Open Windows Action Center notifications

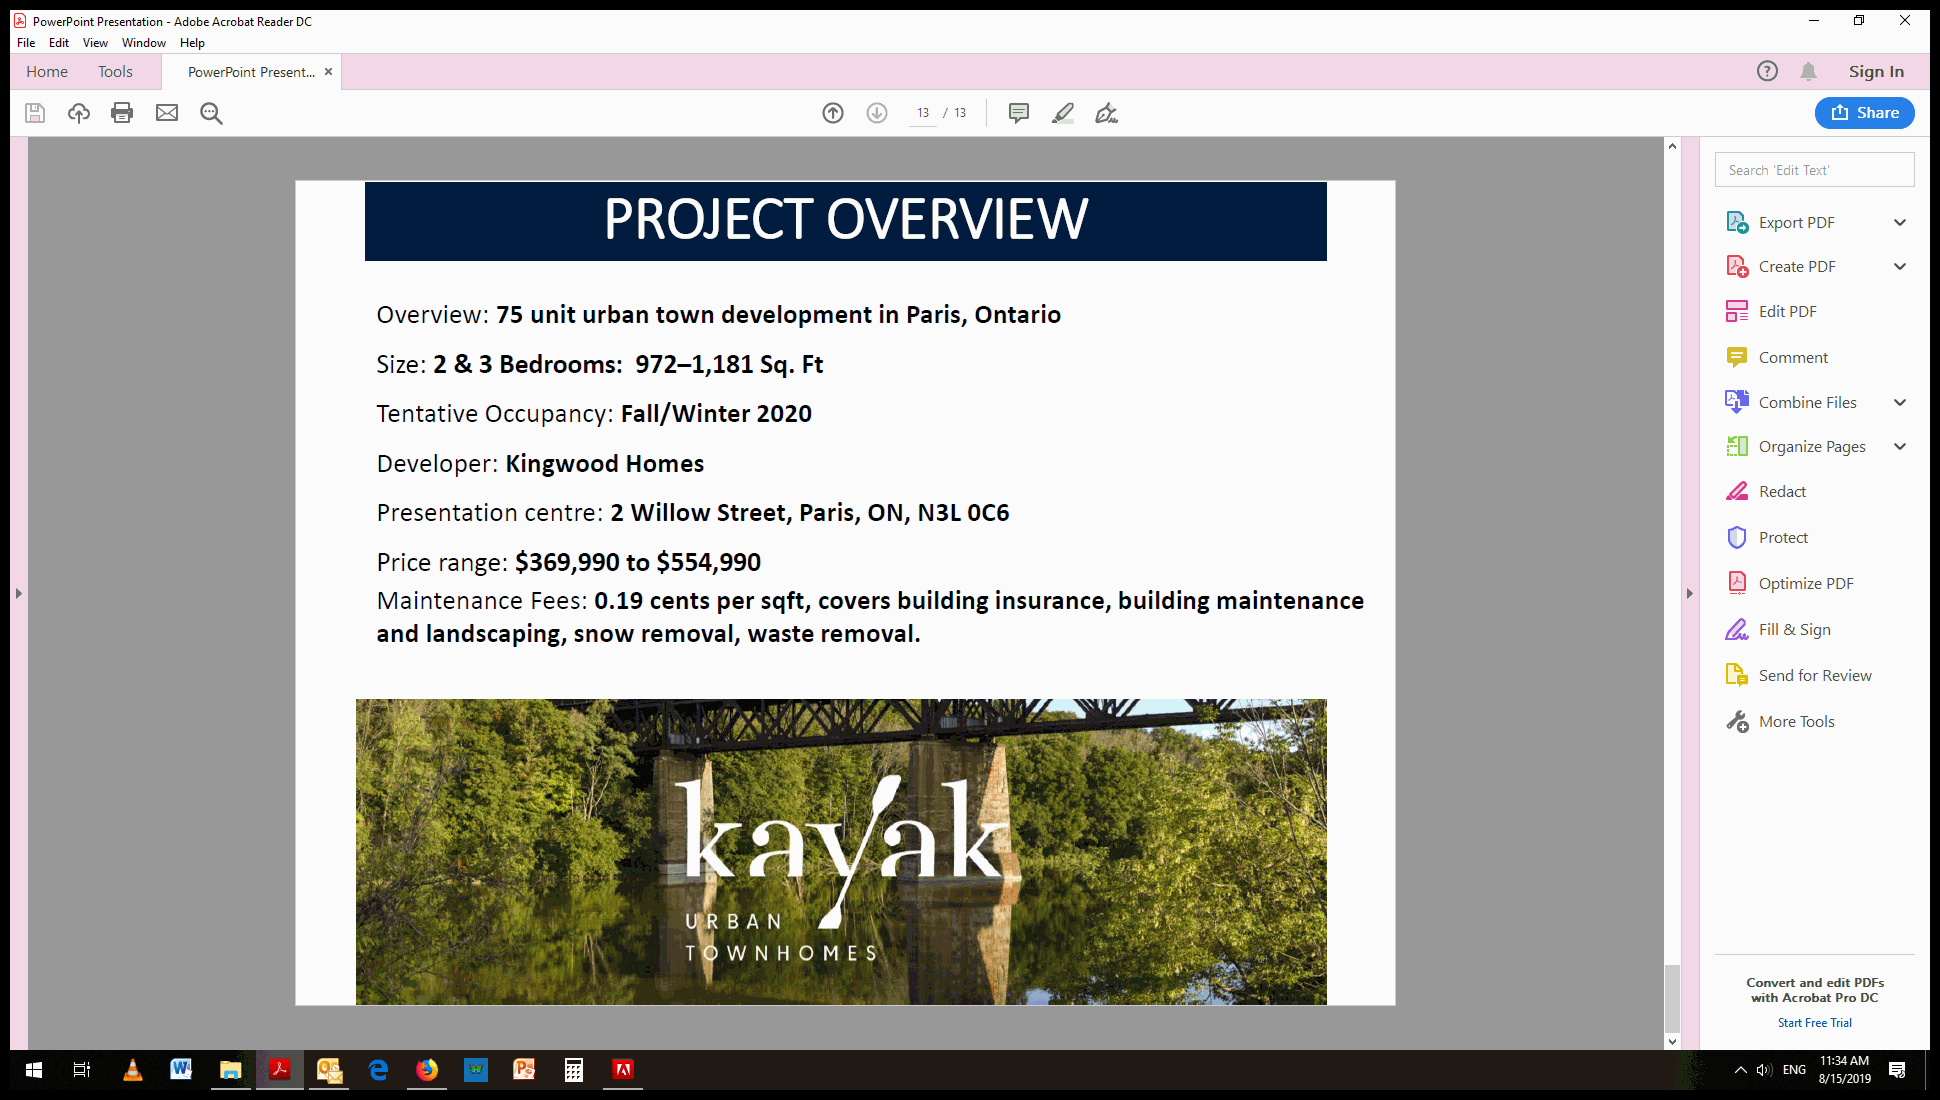coord(1896,1070)
